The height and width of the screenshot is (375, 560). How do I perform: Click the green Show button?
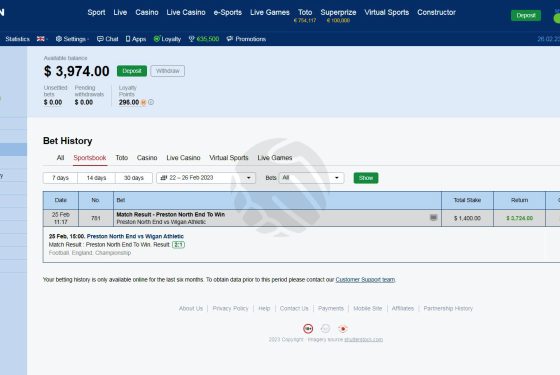pos(366,178)
